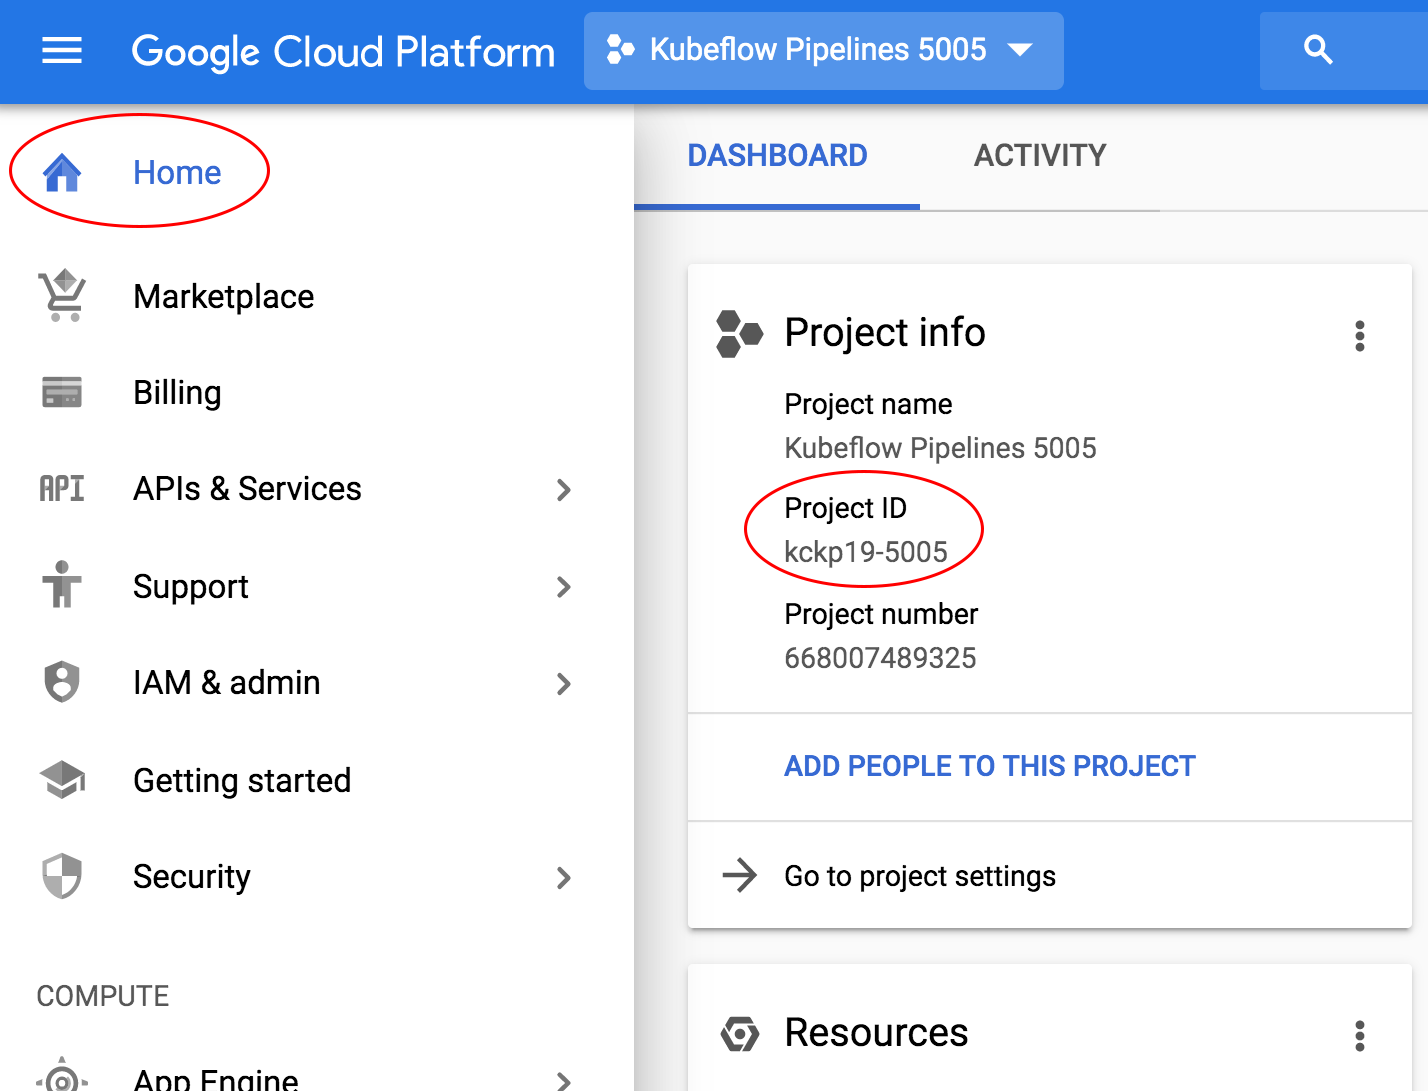Viewport: 1428px width, 1091px height.
Task: Open the hamburger navigation menu
Action: pyautogui.click(x=62, y=50)
